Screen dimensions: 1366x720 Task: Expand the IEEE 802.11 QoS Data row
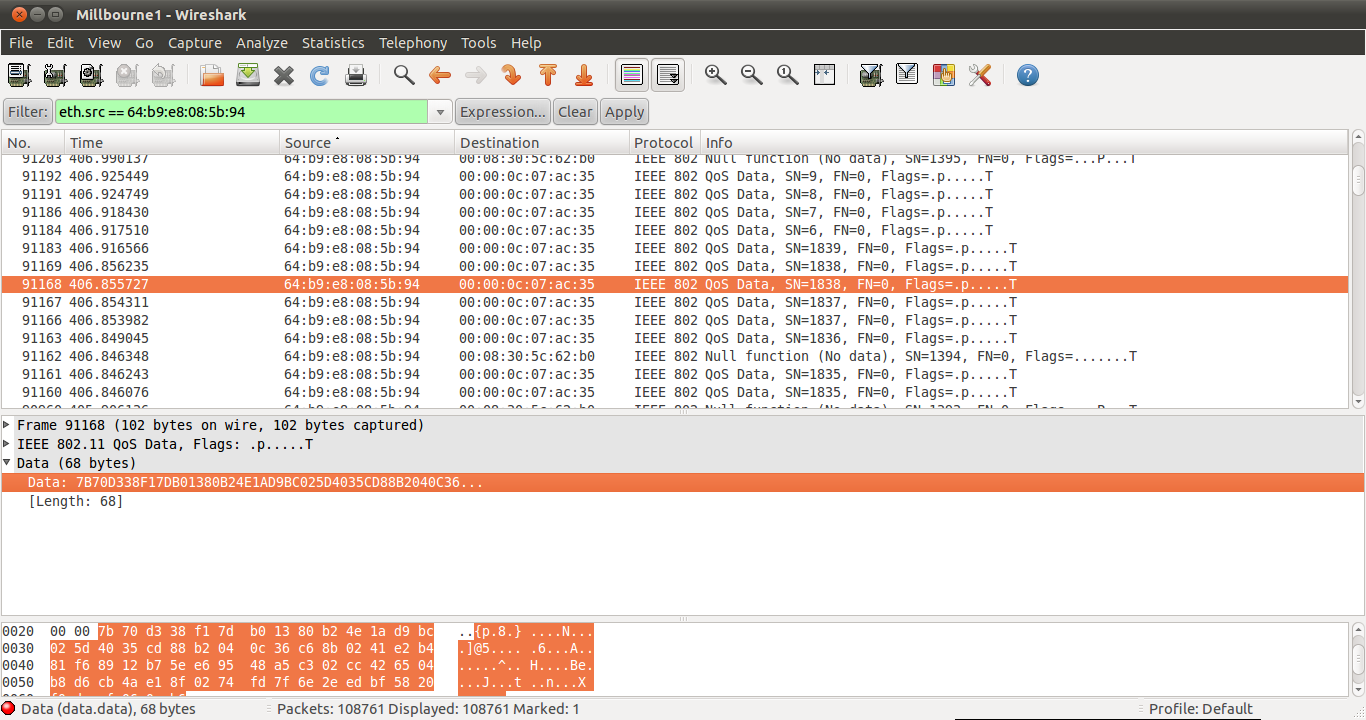(8, 444)
